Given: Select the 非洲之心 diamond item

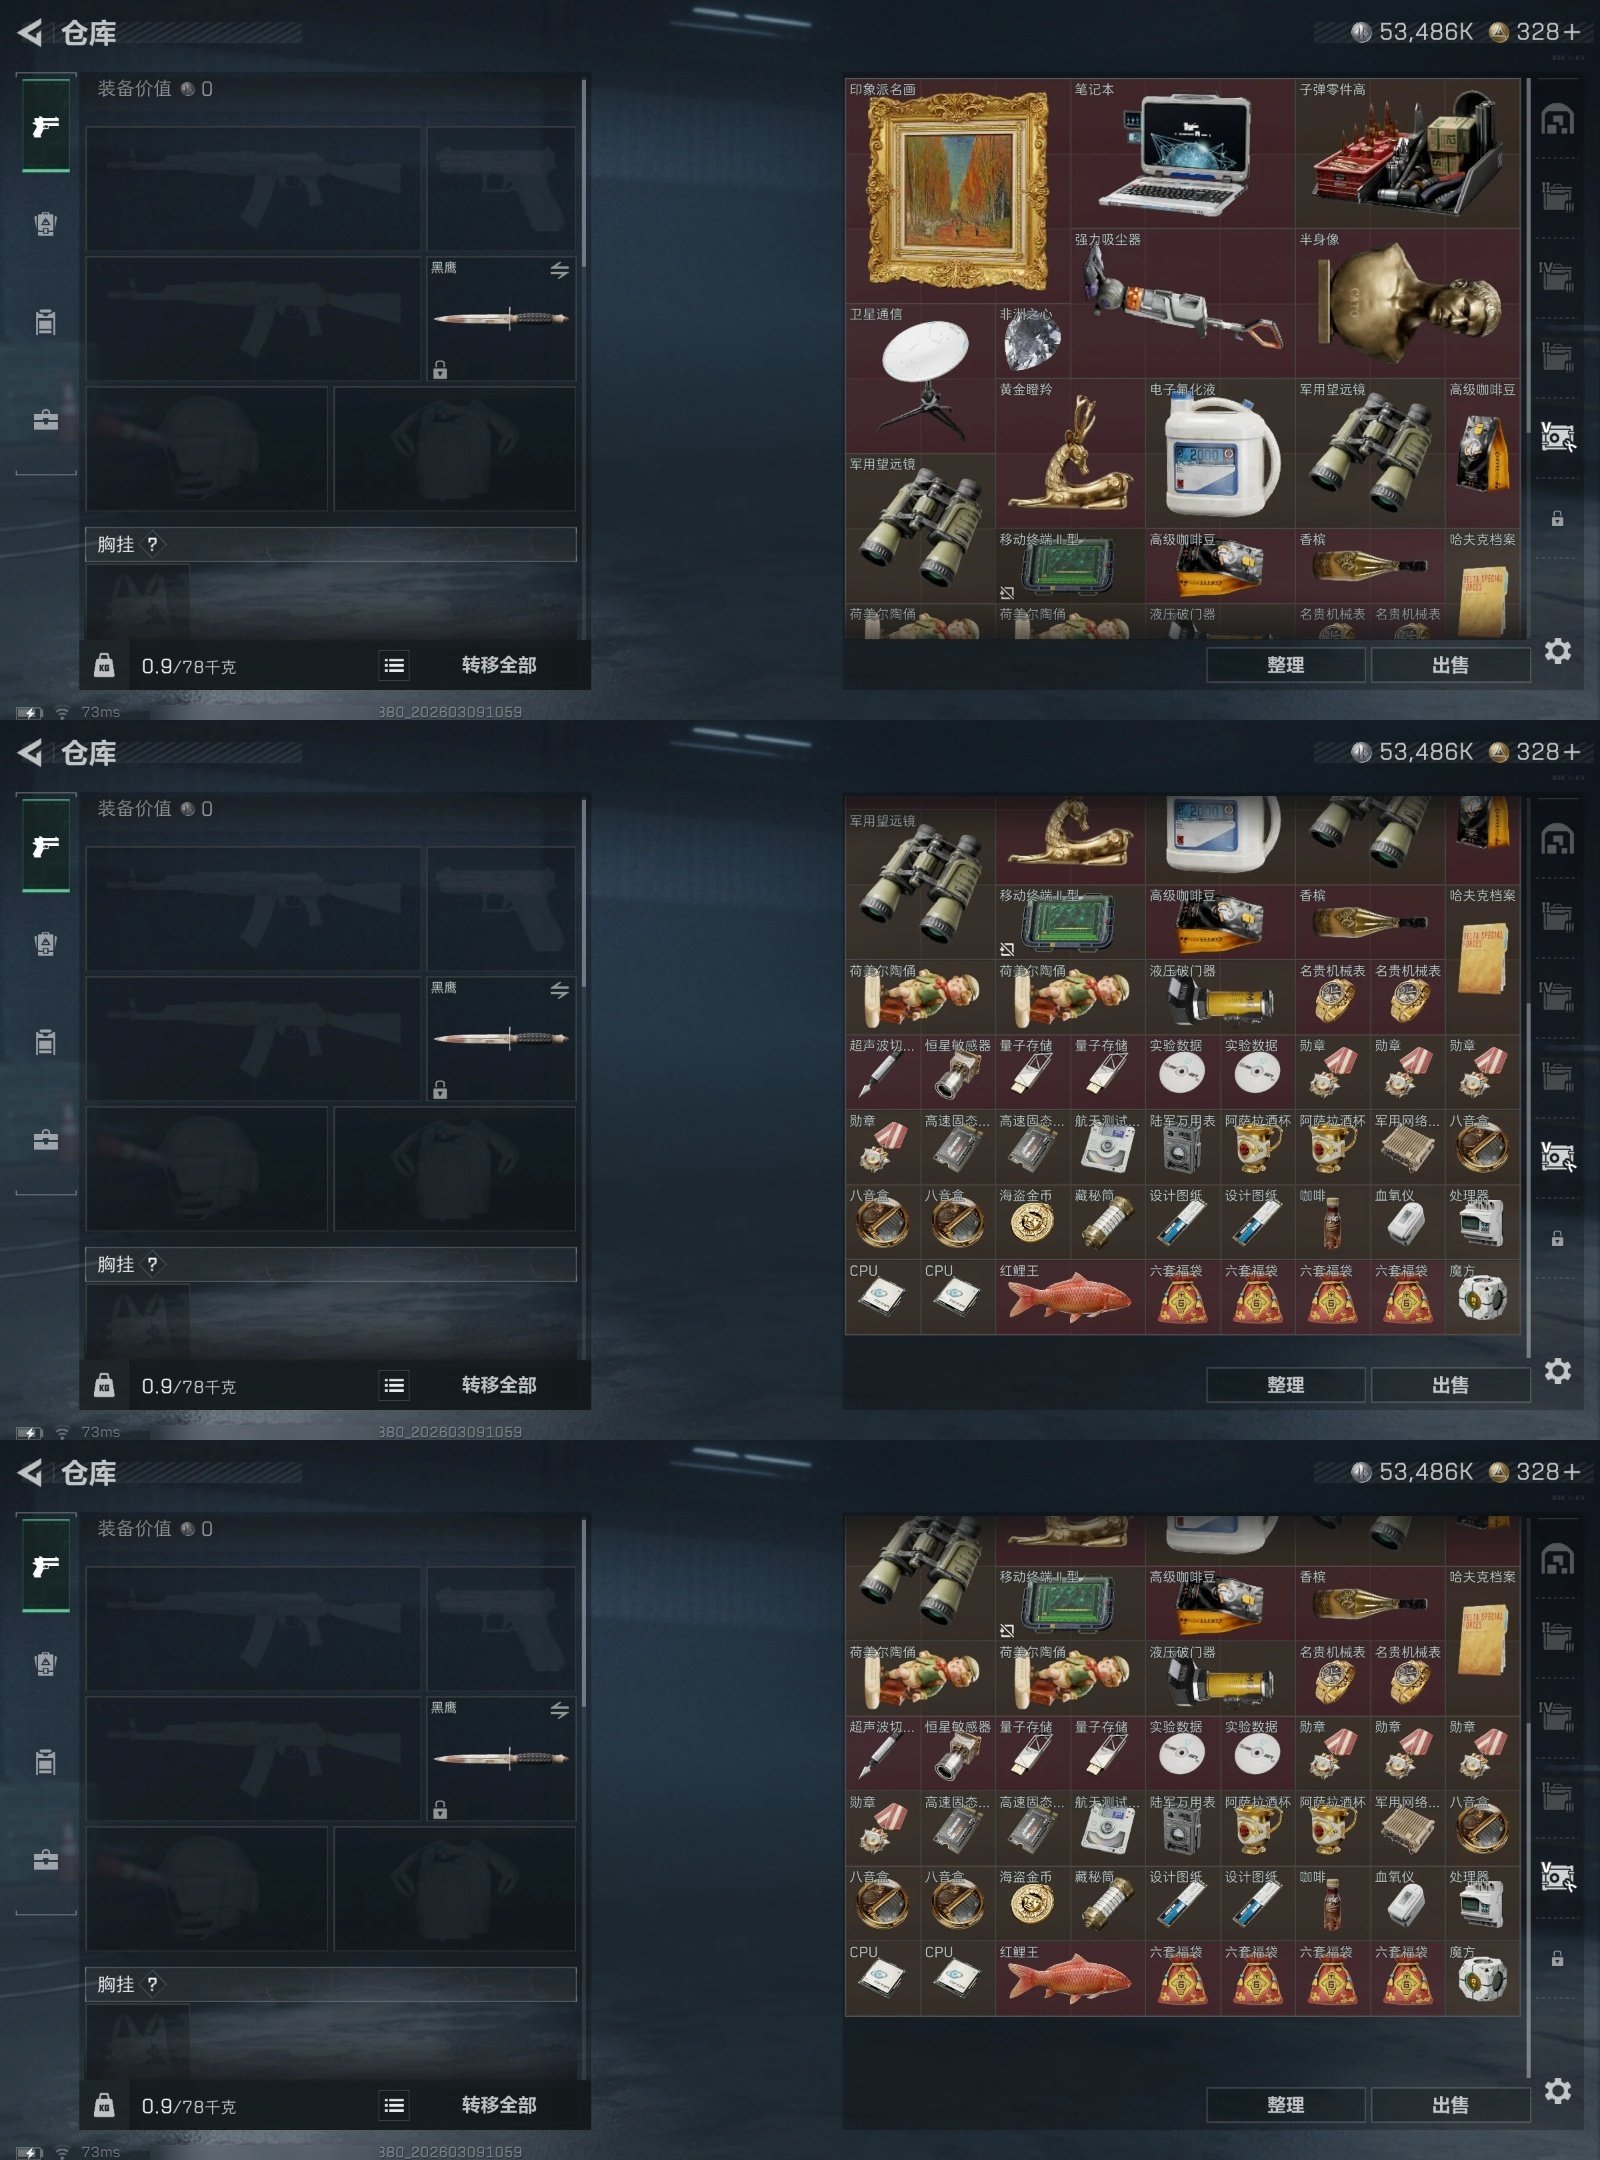Looking at the screenshot, I should pyautogui.click(x=1032, y=341).
